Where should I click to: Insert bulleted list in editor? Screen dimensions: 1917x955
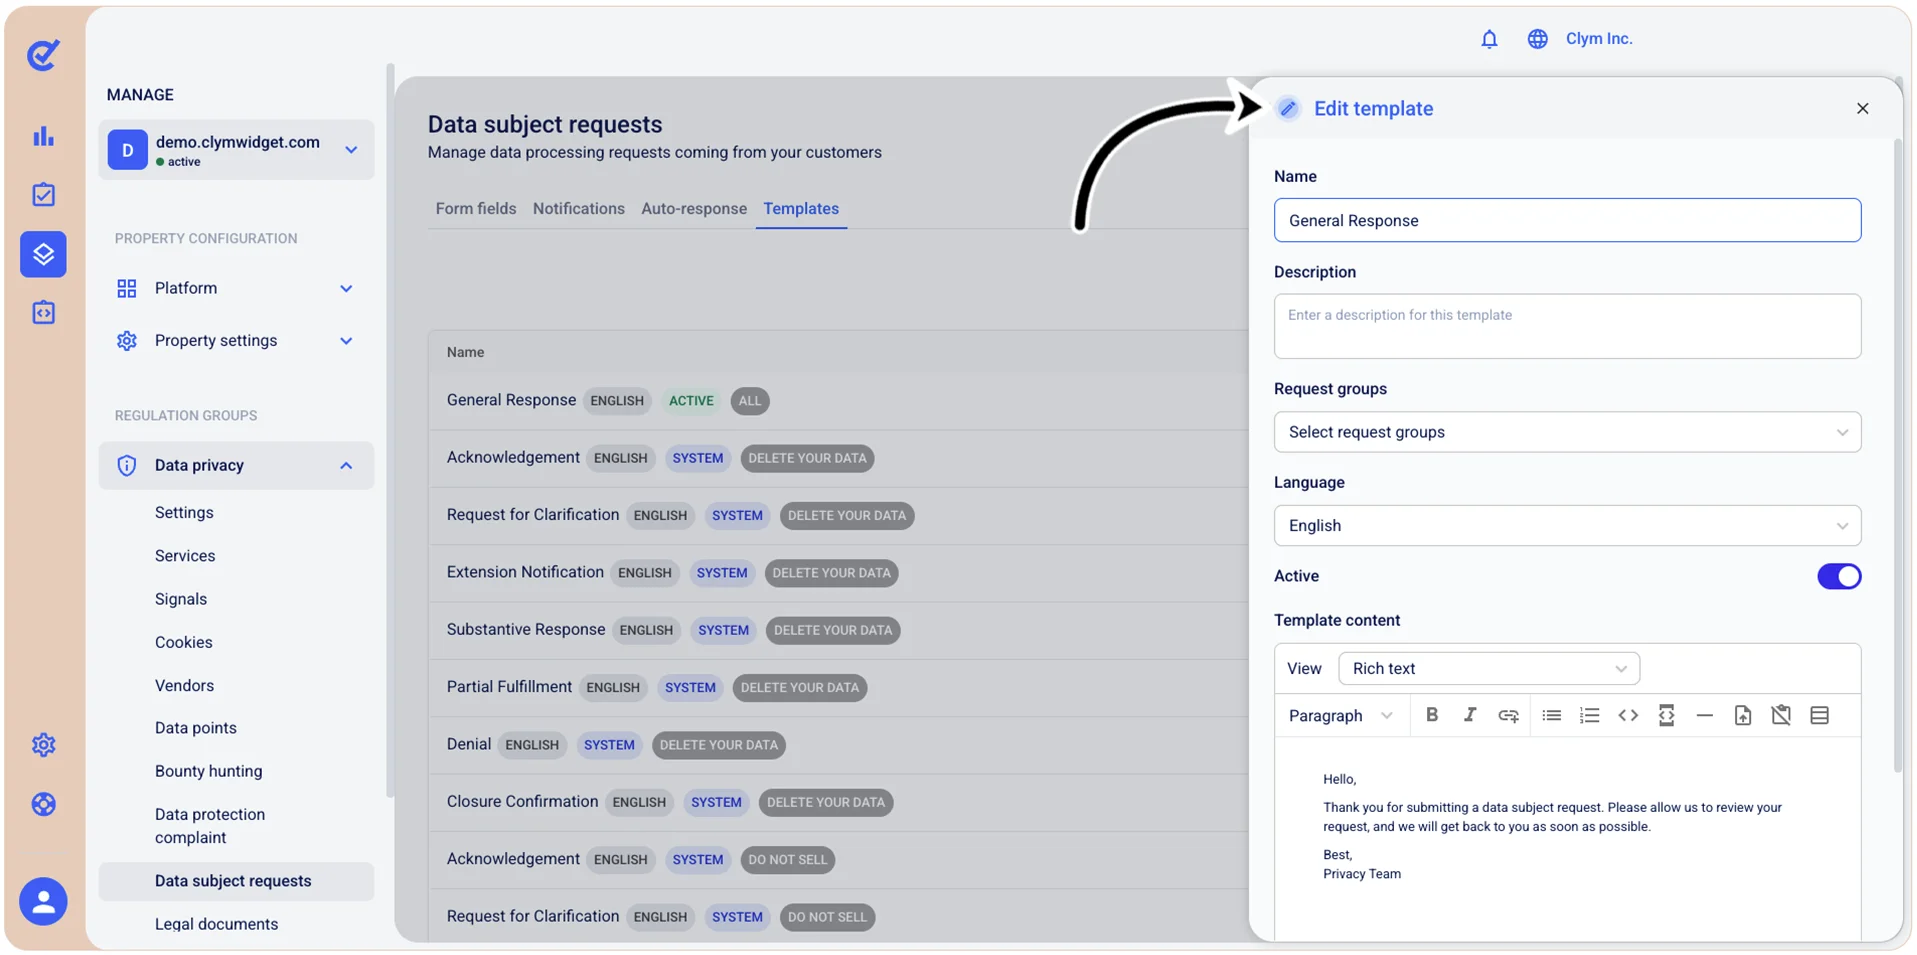pyautogui.click(x=1551, y=715)
